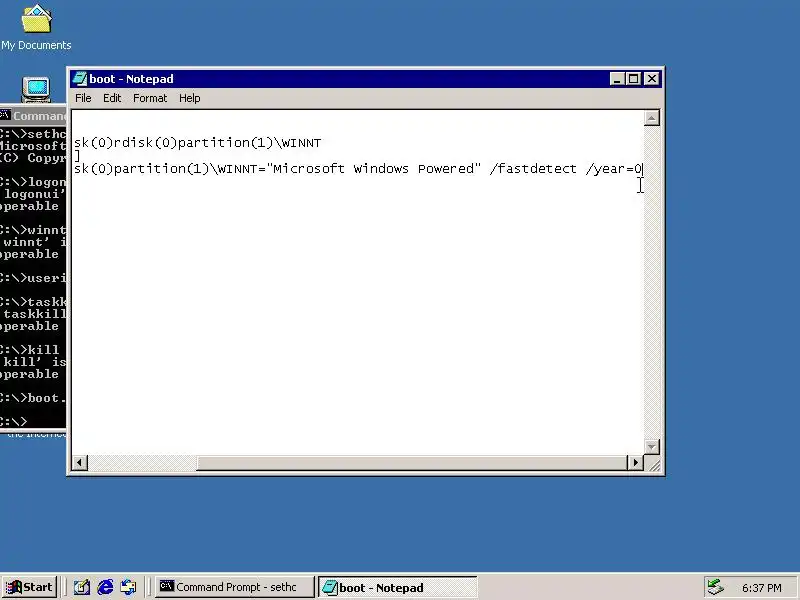Open the Format menu in Notepad
The image size is (800, 600).
(x=149, y=98)
